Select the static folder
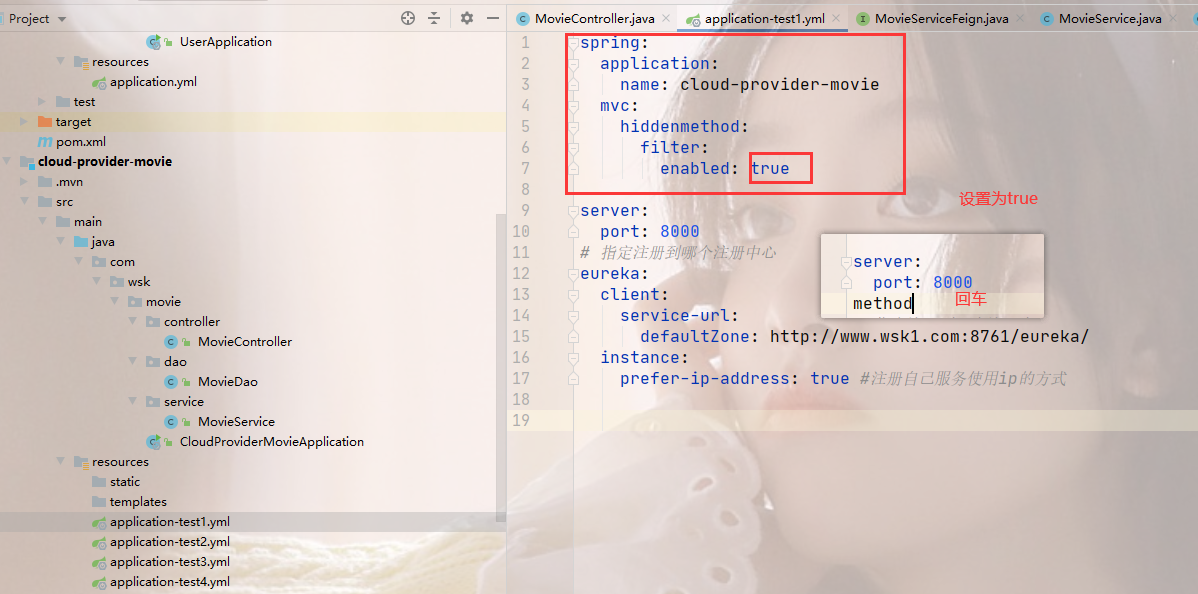The image size is (1198, 594). (x=125, y=482)
